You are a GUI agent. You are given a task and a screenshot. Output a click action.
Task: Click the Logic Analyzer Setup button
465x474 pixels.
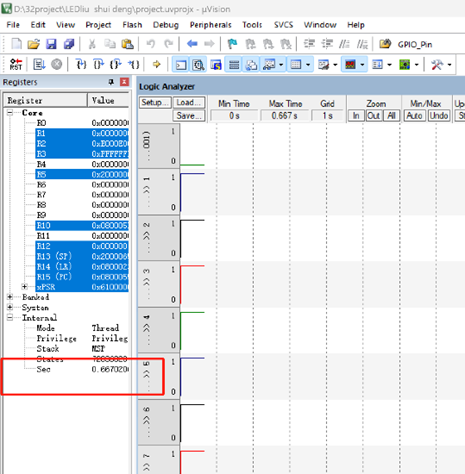(155, 102)
